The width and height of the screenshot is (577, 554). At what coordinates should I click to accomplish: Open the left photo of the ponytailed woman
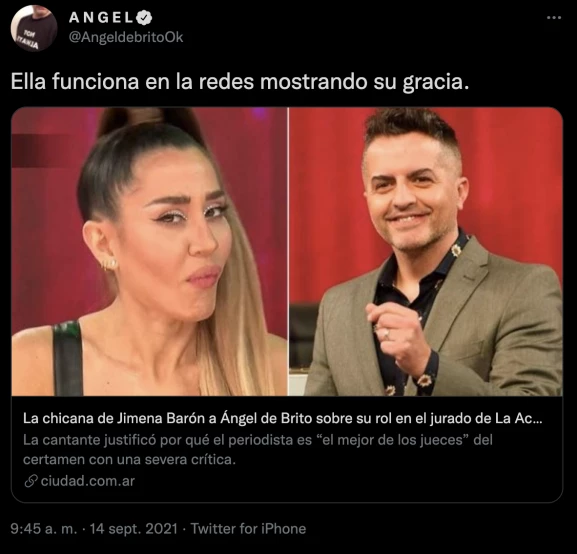coord(149,251)
